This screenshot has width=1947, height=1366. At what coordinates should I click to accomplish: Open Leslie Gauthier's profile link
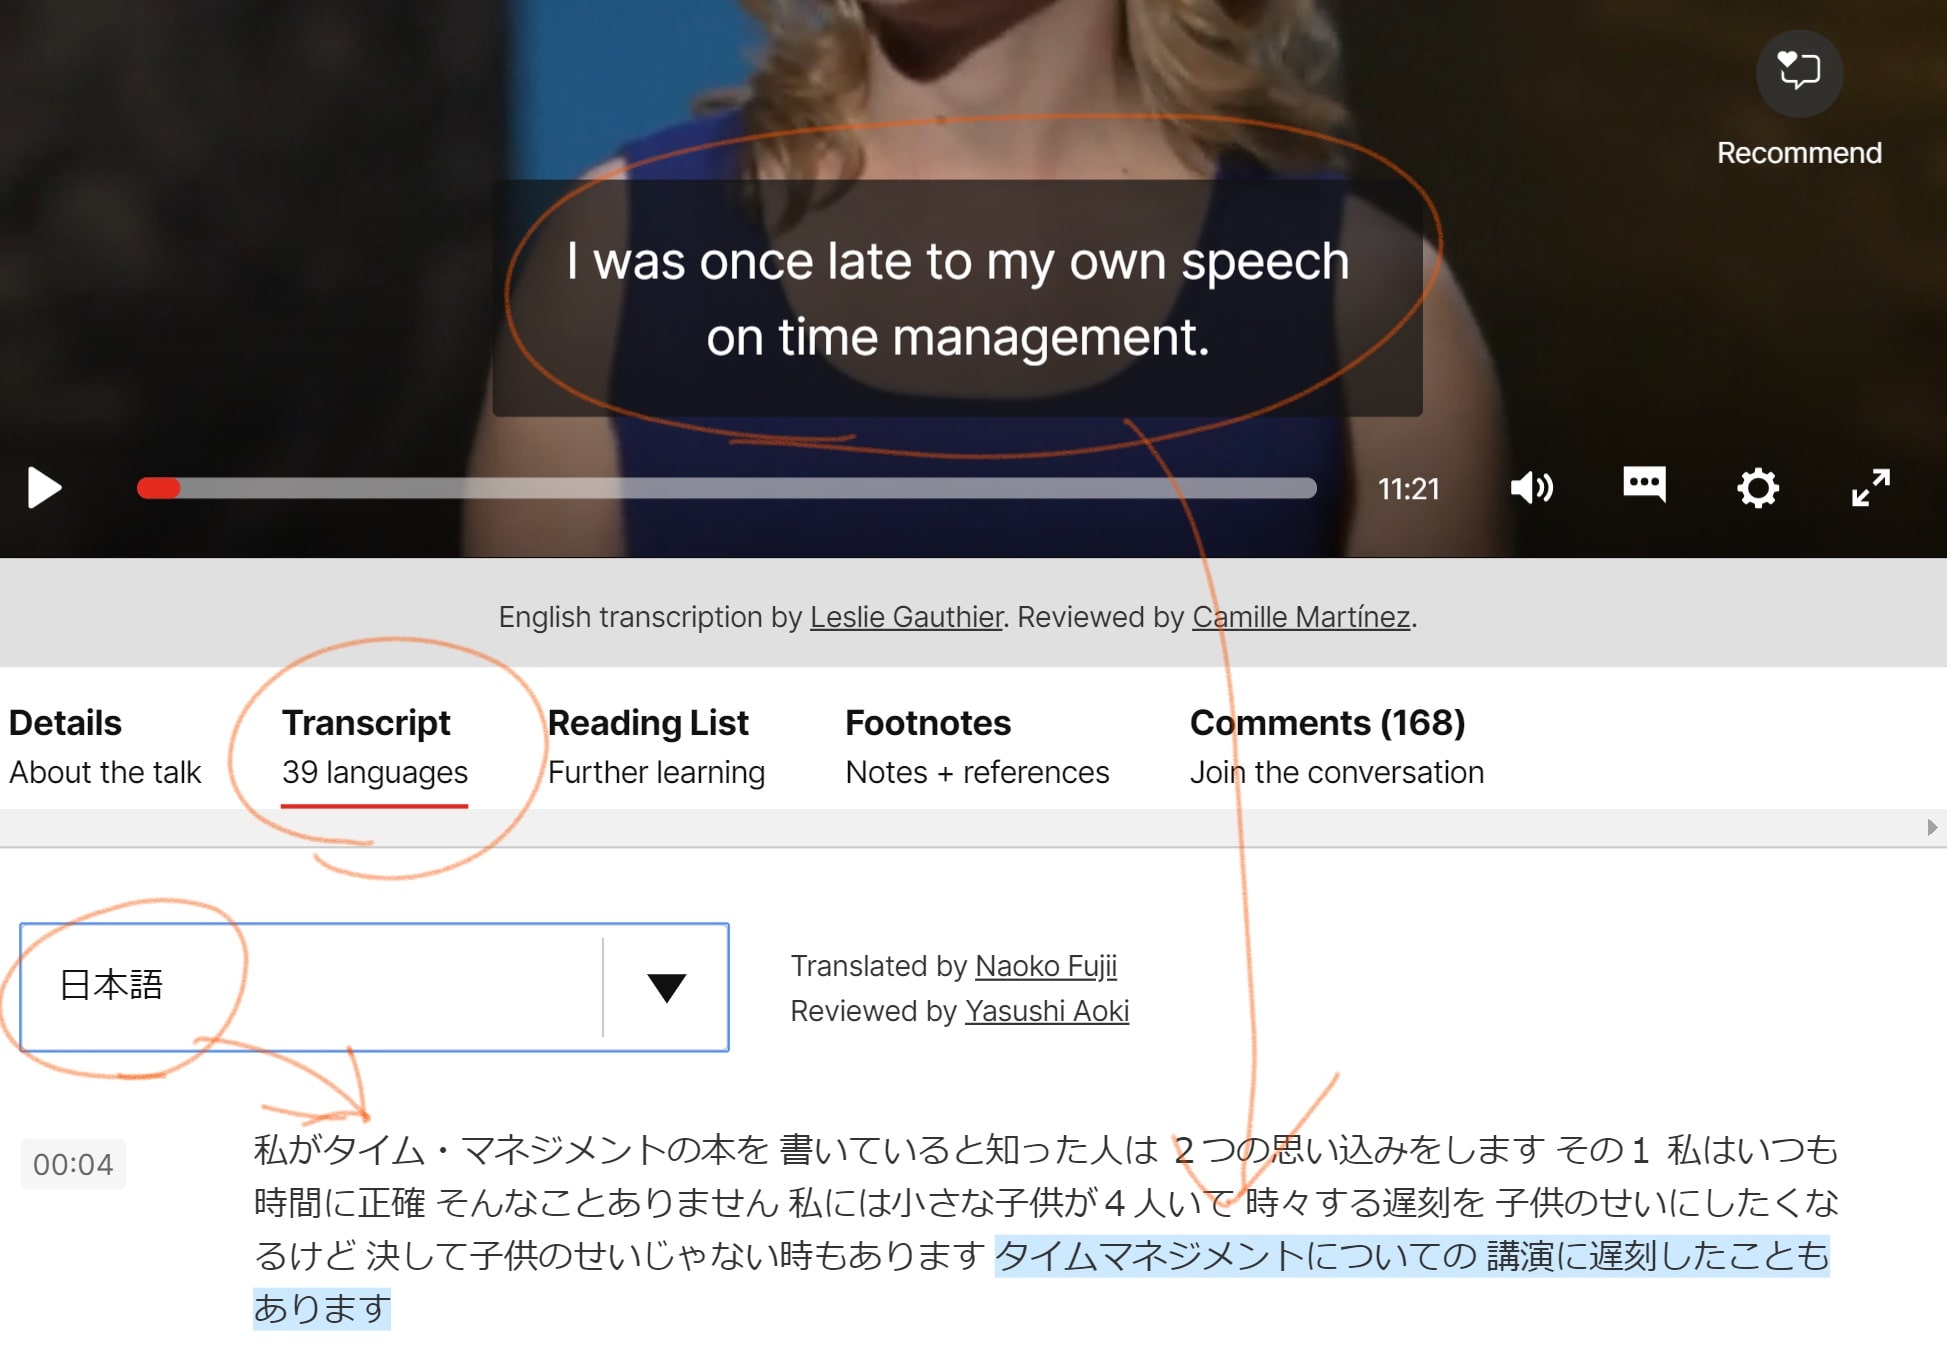(906, 617)
